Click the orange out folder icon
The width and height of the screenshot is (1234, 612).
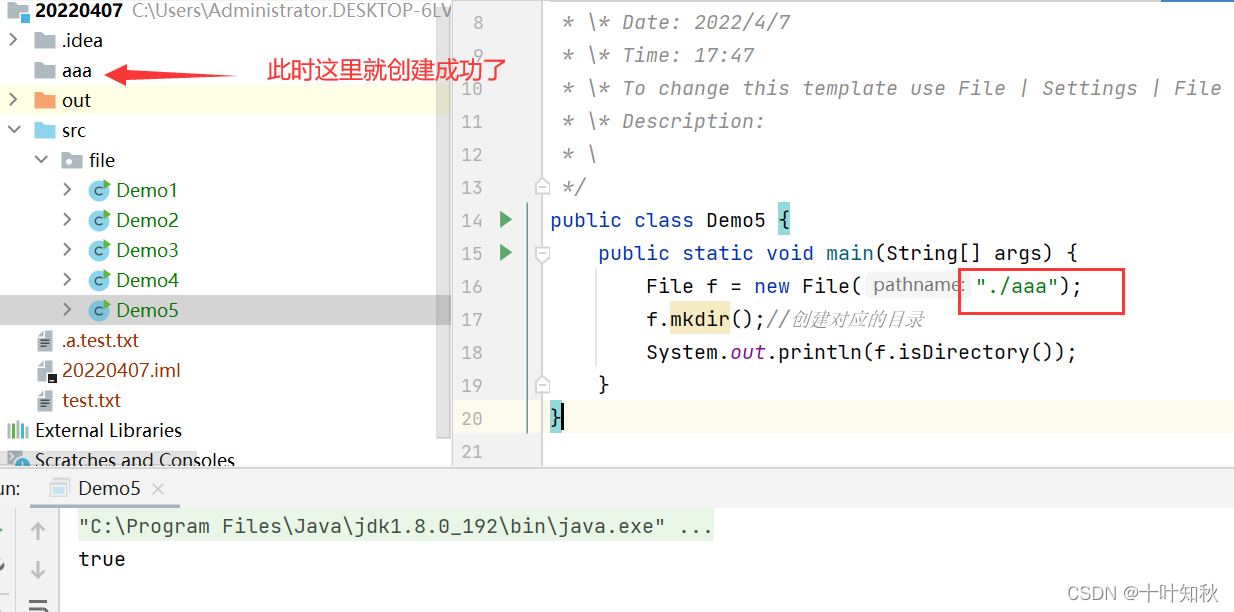coord(45,100)
